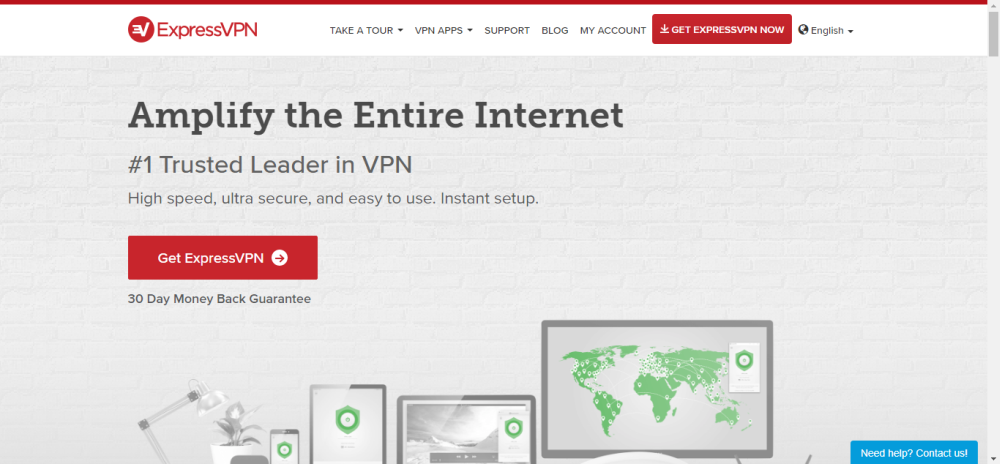Screen dimensions: 1000x464
Task: Click the ExpressVPN wordmark to go home
Action: click(207, 30)
